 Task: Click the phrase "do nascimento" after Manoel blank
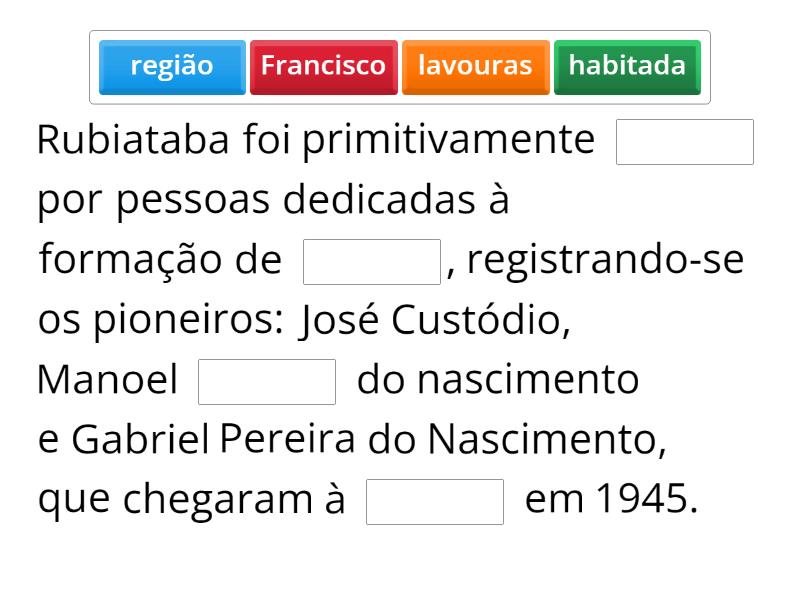[x=498, y=381]
